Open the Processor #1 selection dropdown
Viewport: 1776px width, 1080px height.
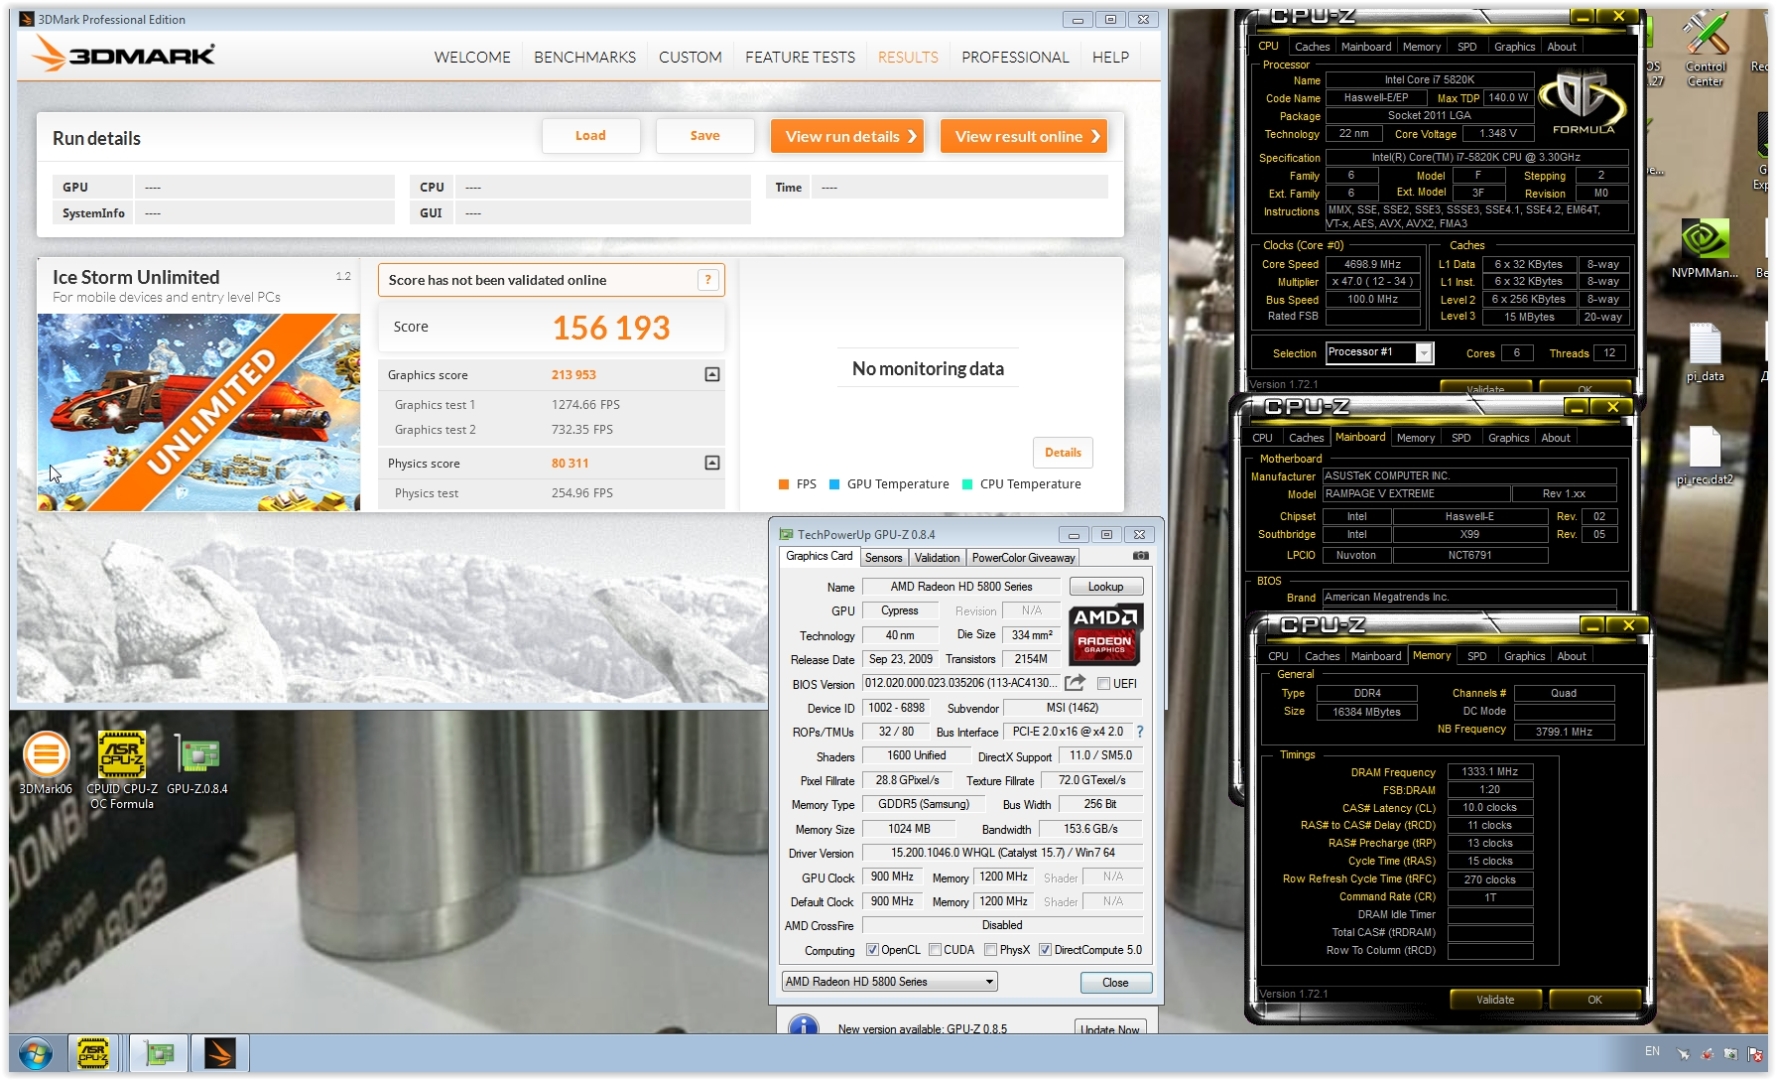coord(1380,352)
